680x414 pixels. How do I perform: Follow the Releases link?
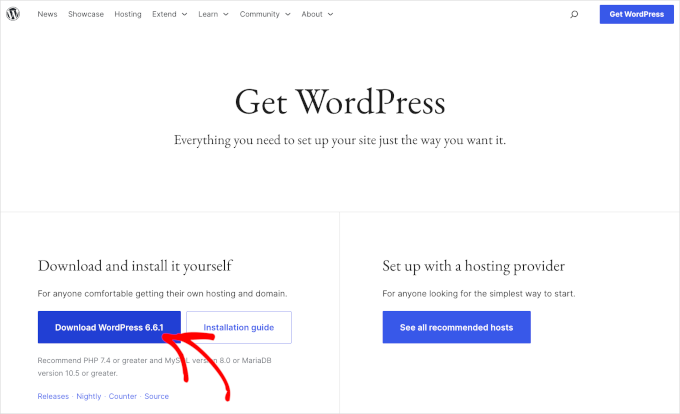(x=53, y=397)
